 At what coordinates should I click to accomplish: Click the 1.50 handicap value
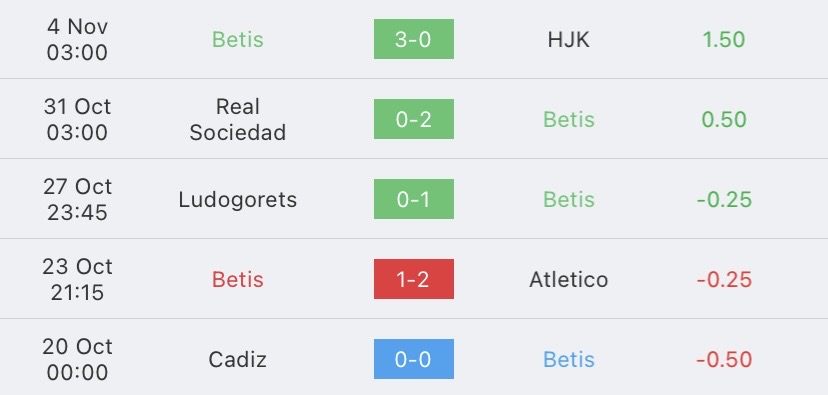(723, 40)
